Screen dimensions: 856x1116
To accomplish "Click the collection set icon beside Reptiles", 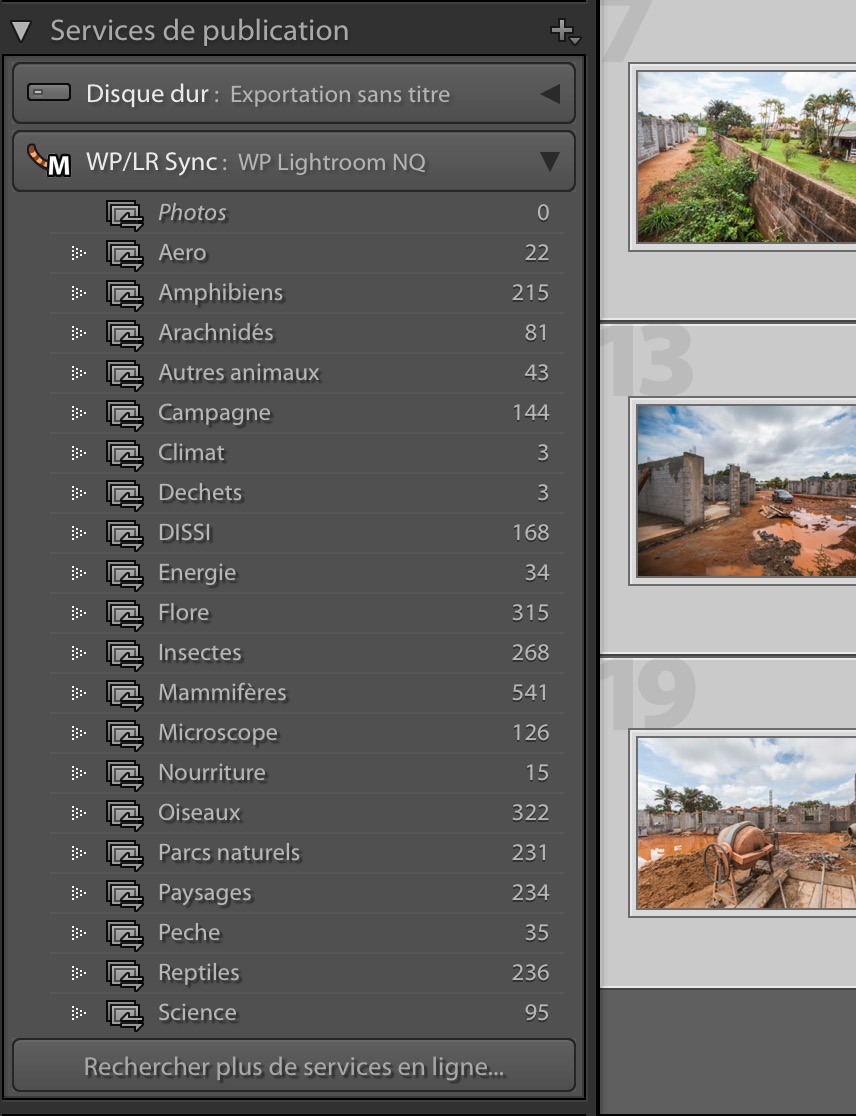I will [x=125, y=973].
